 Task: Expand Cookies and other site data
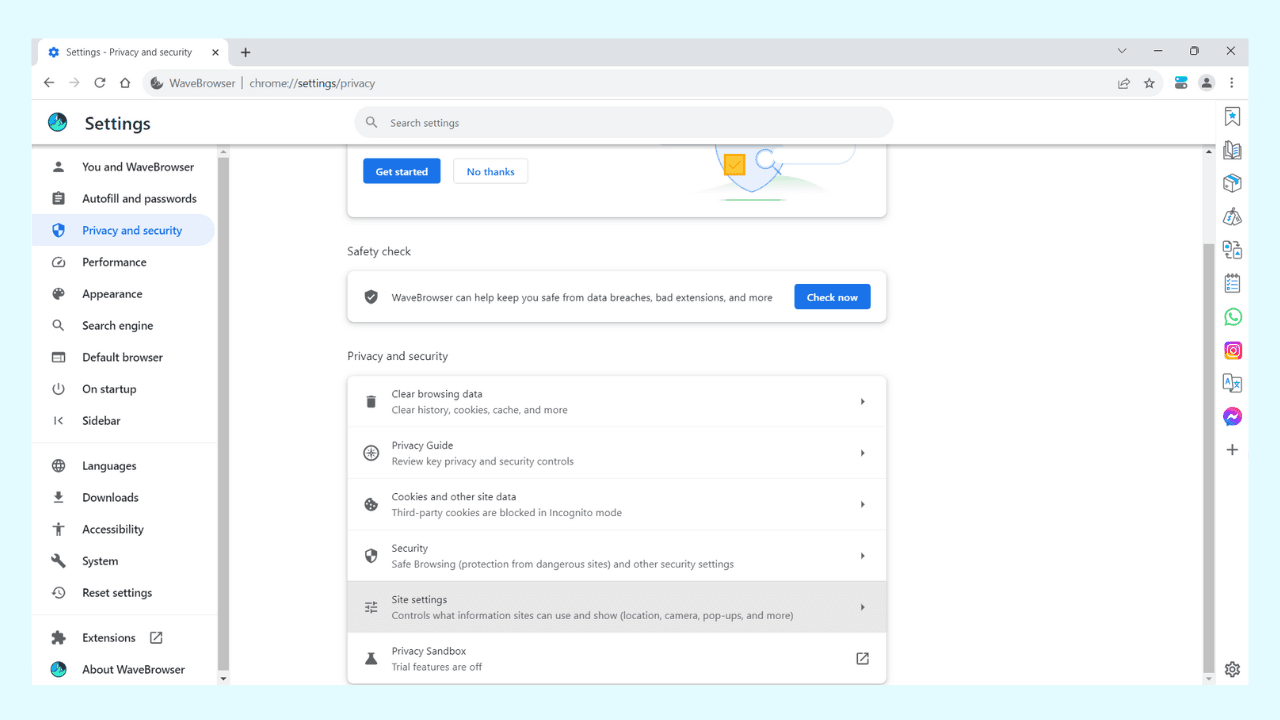pos(616,504)
